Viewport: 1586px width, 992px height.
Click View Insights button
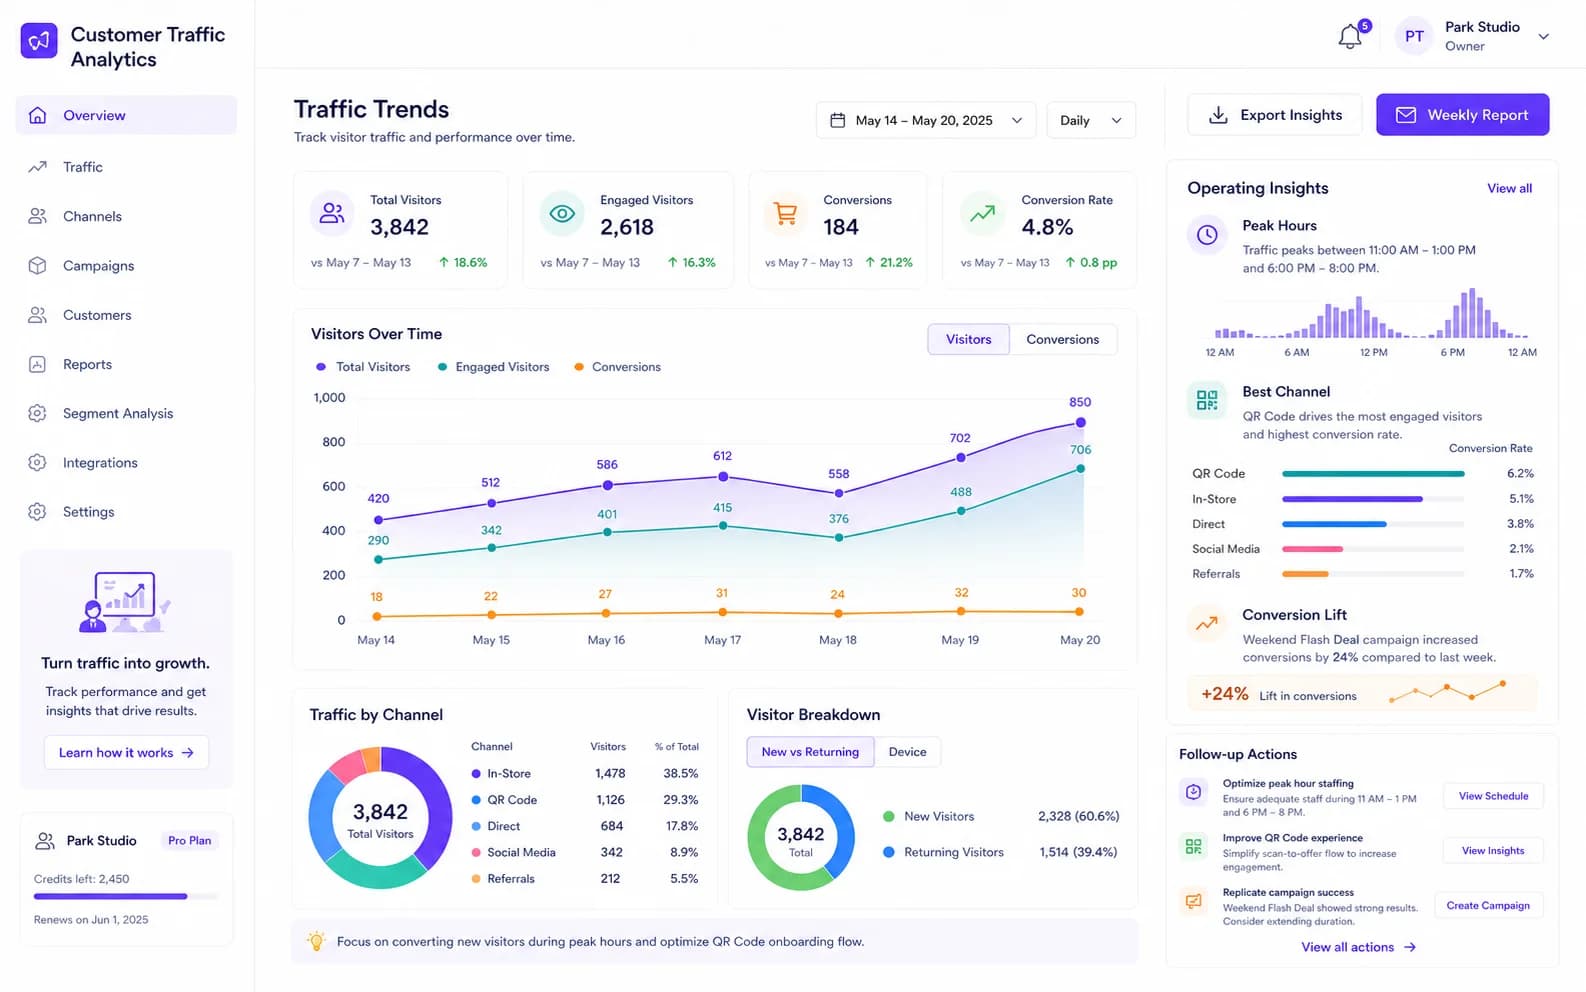(1493, 851)
